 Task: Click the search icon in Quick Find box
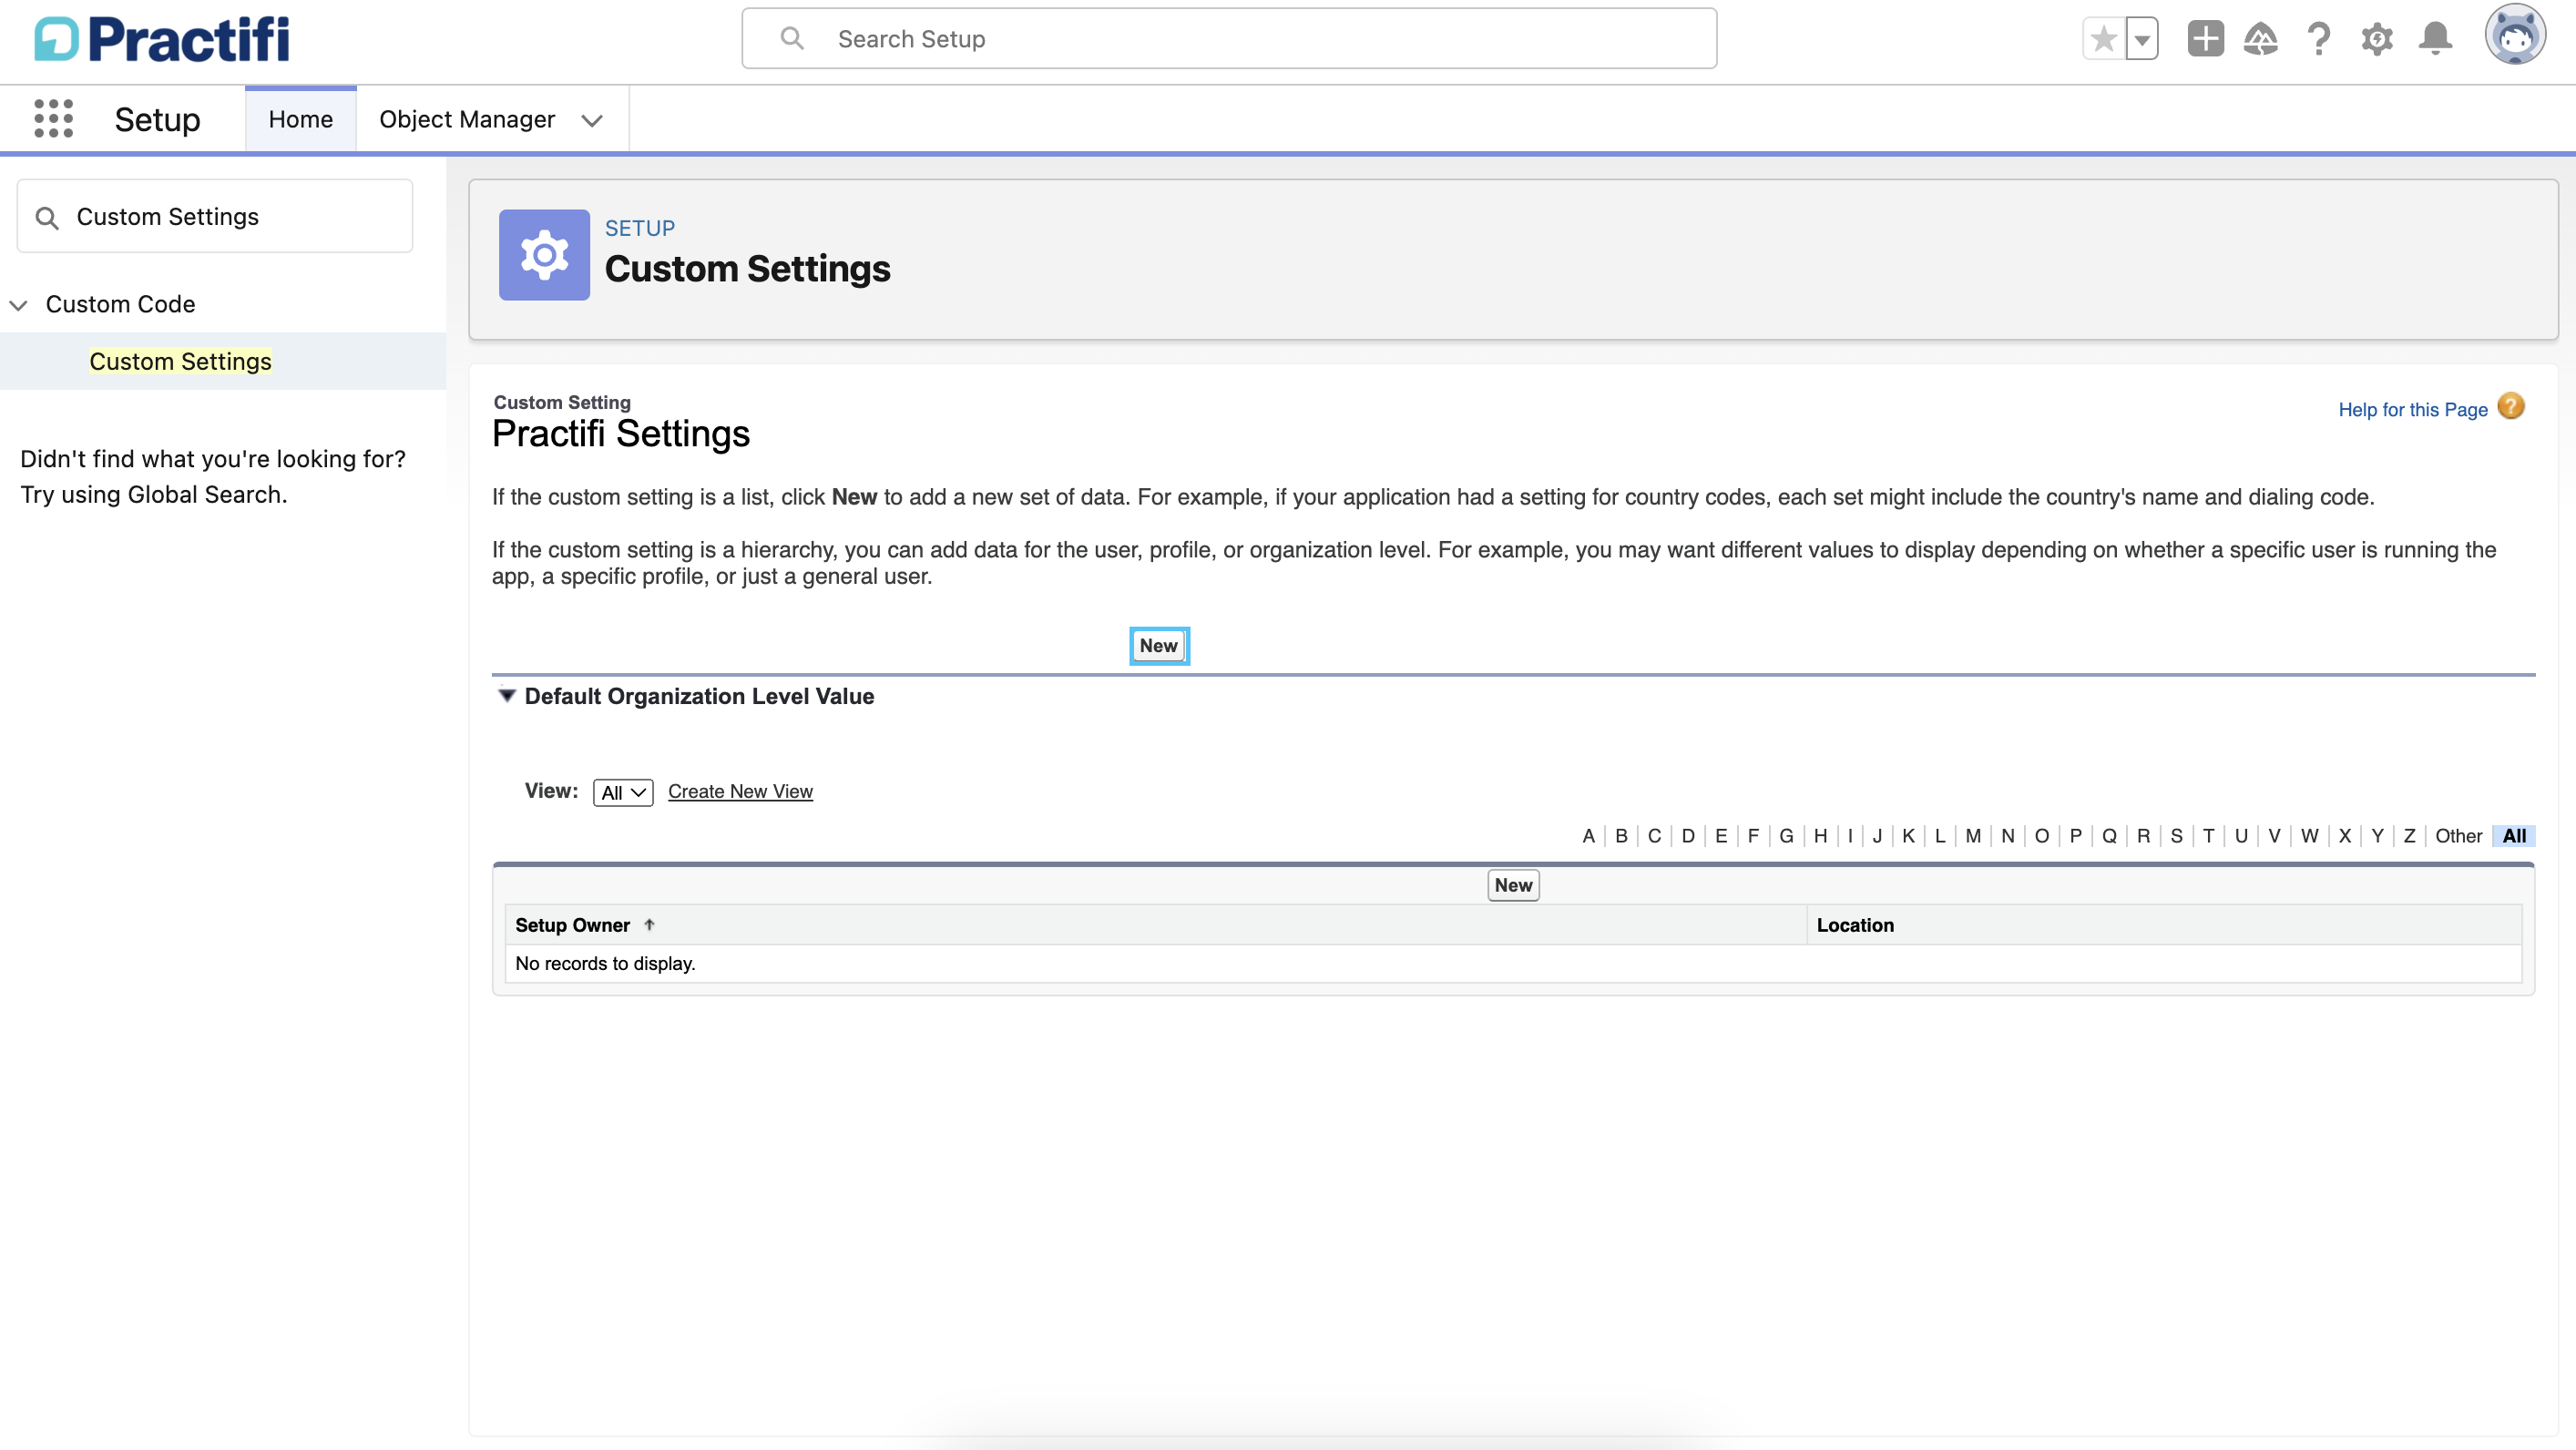click(47, 217)
